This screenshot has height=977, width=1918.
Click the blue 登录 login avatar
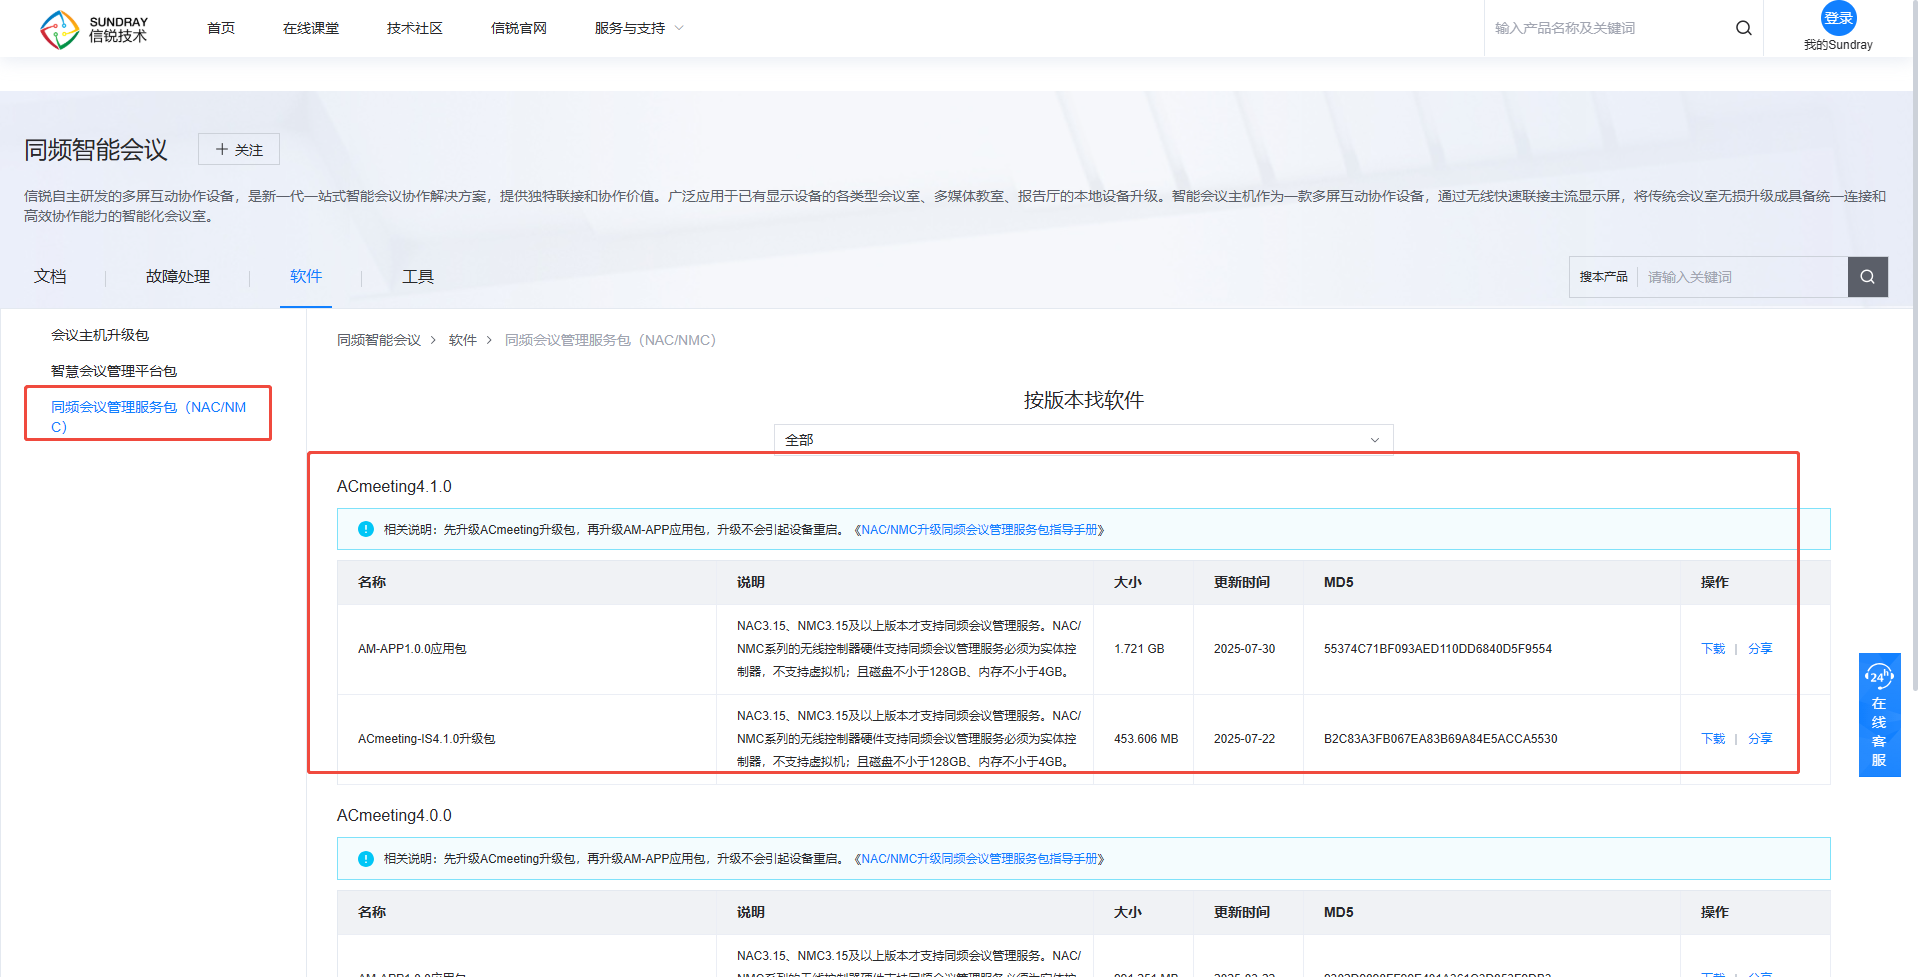coord(1838,18)
